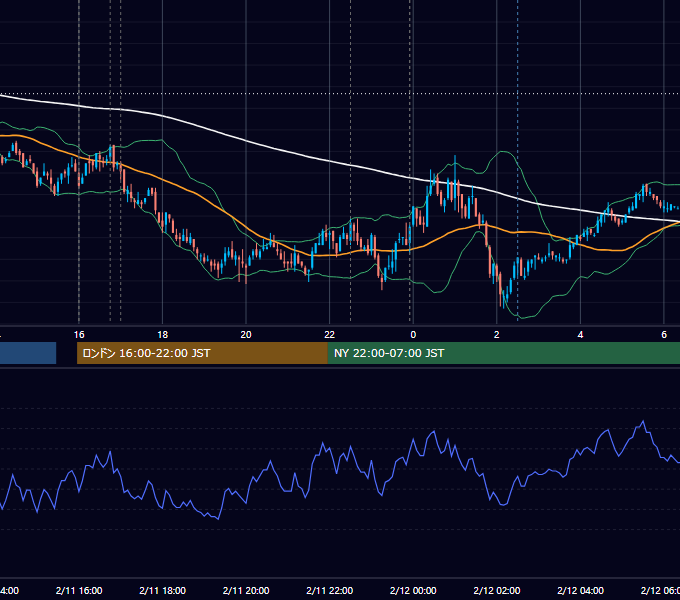Click the 2/11 16:00 date label
This screenshot has height=600, width=680.
pyautogui.click(x=79, y=590)
